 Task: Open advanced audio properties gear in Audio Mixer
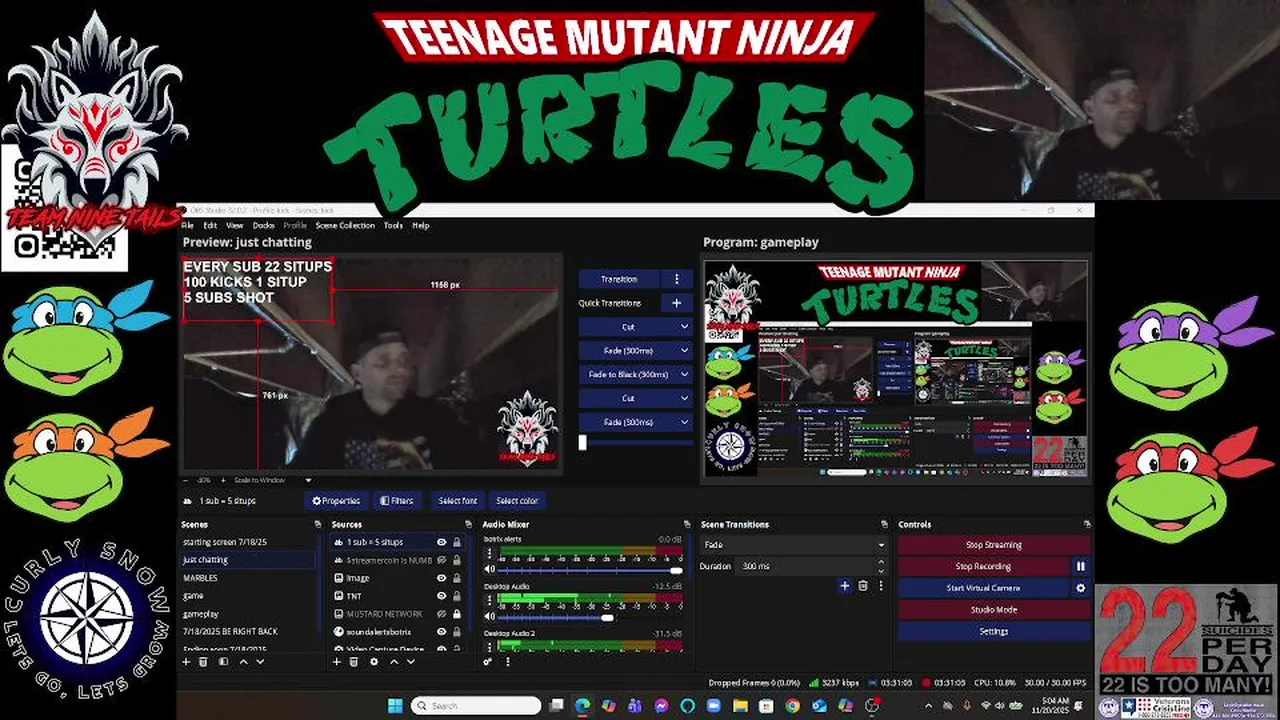(x=488, y=661)
